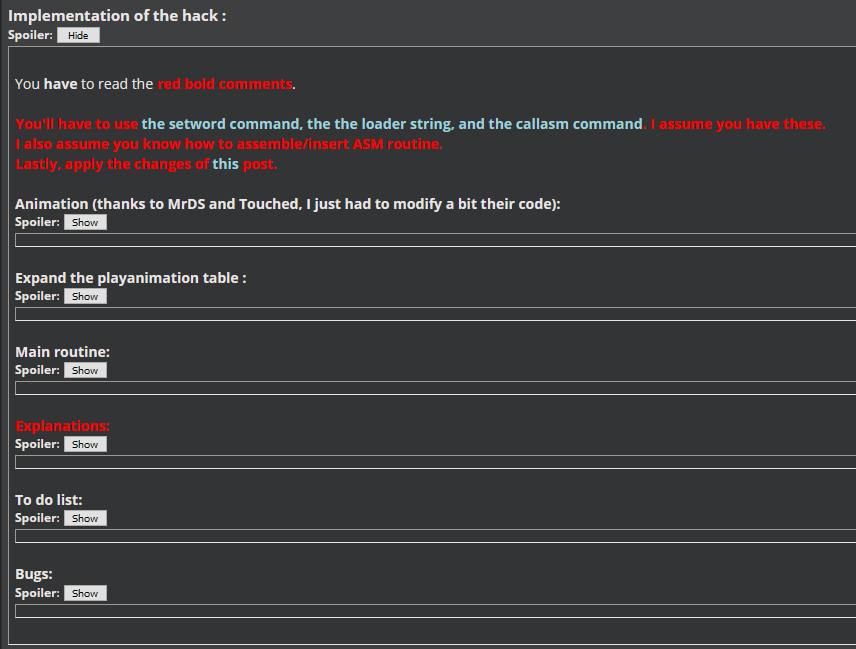Viewport: 856px width, 649px height.
Task: Hide the Implementation of the hack spoiler
Action: 78,35
